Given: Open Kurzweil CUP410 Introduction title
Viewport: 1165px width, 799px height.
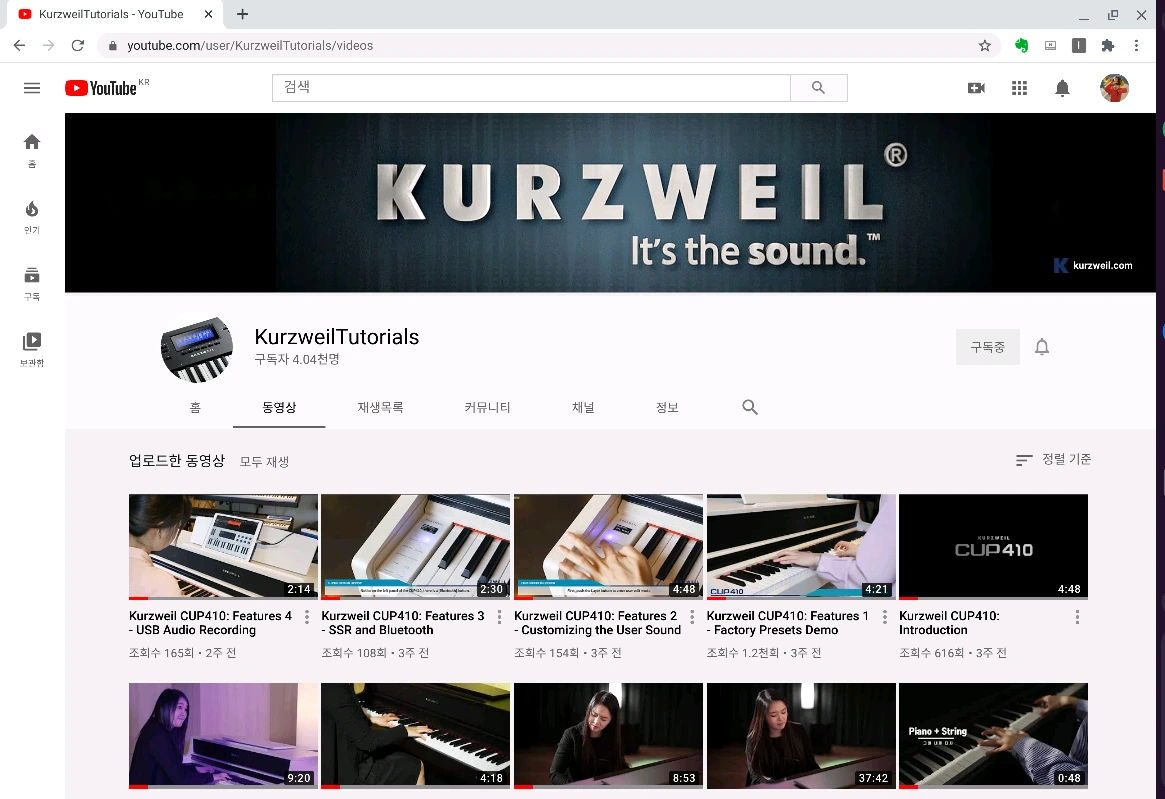Looking at the screenshot, I should [950, 623].
